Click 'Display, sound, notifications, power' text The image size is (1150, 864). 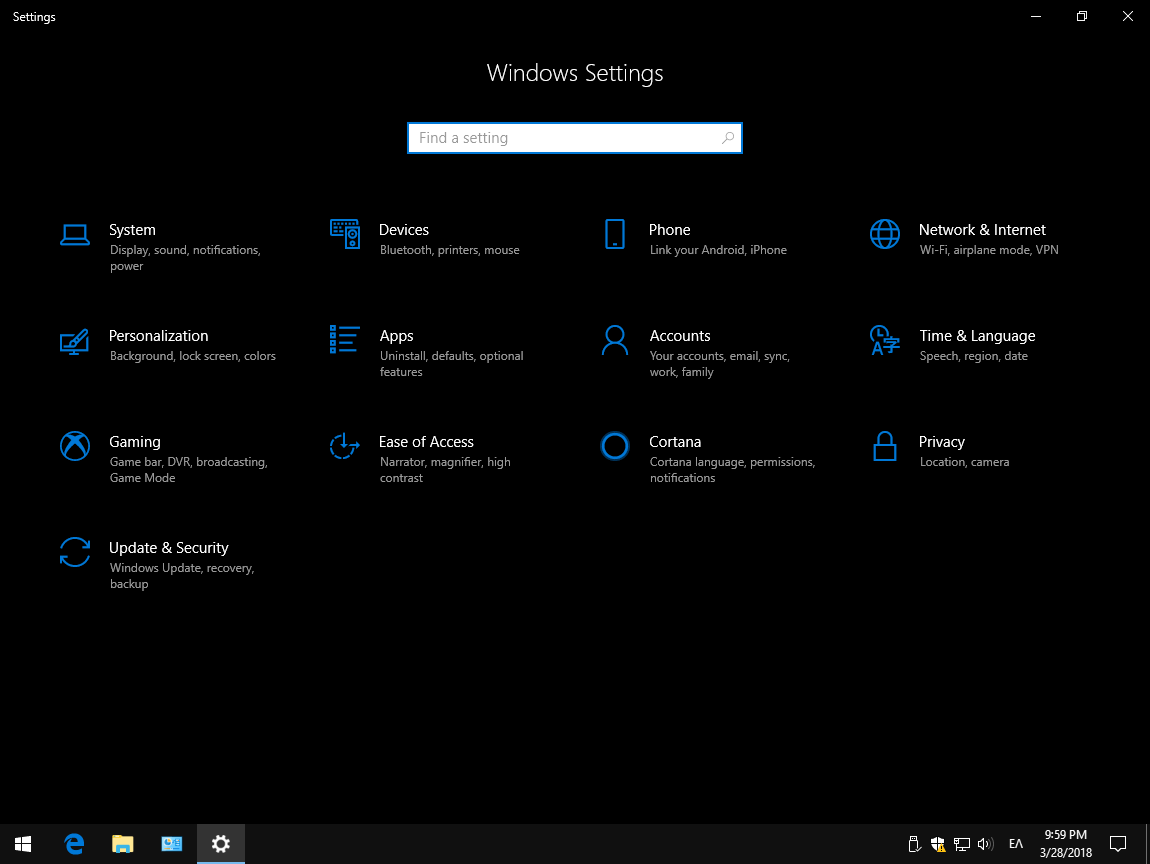pos(185,257)
